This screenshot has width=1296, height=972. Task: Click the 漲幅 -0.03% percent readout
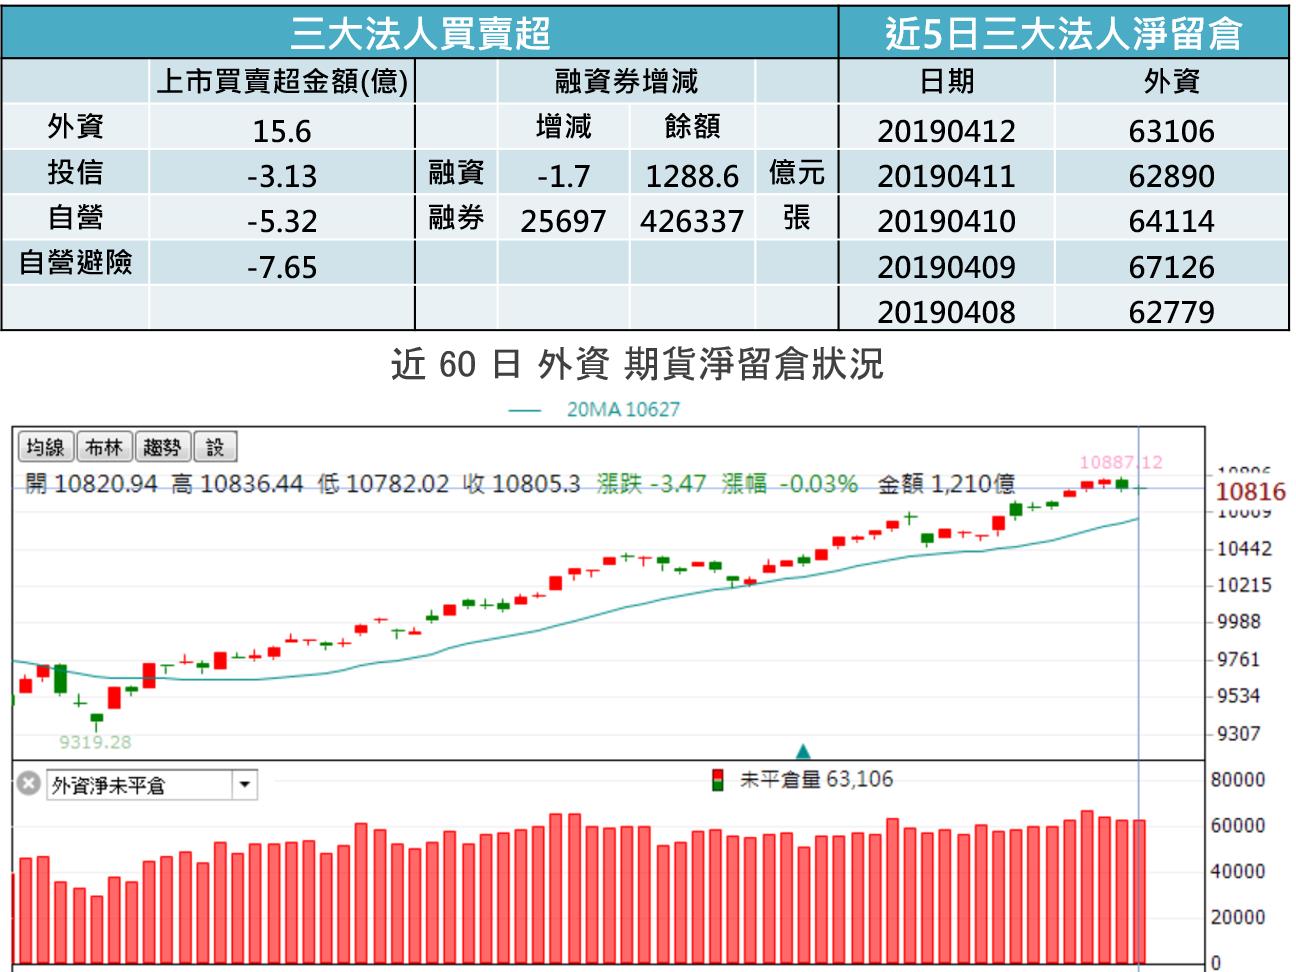tap(789, 484)
